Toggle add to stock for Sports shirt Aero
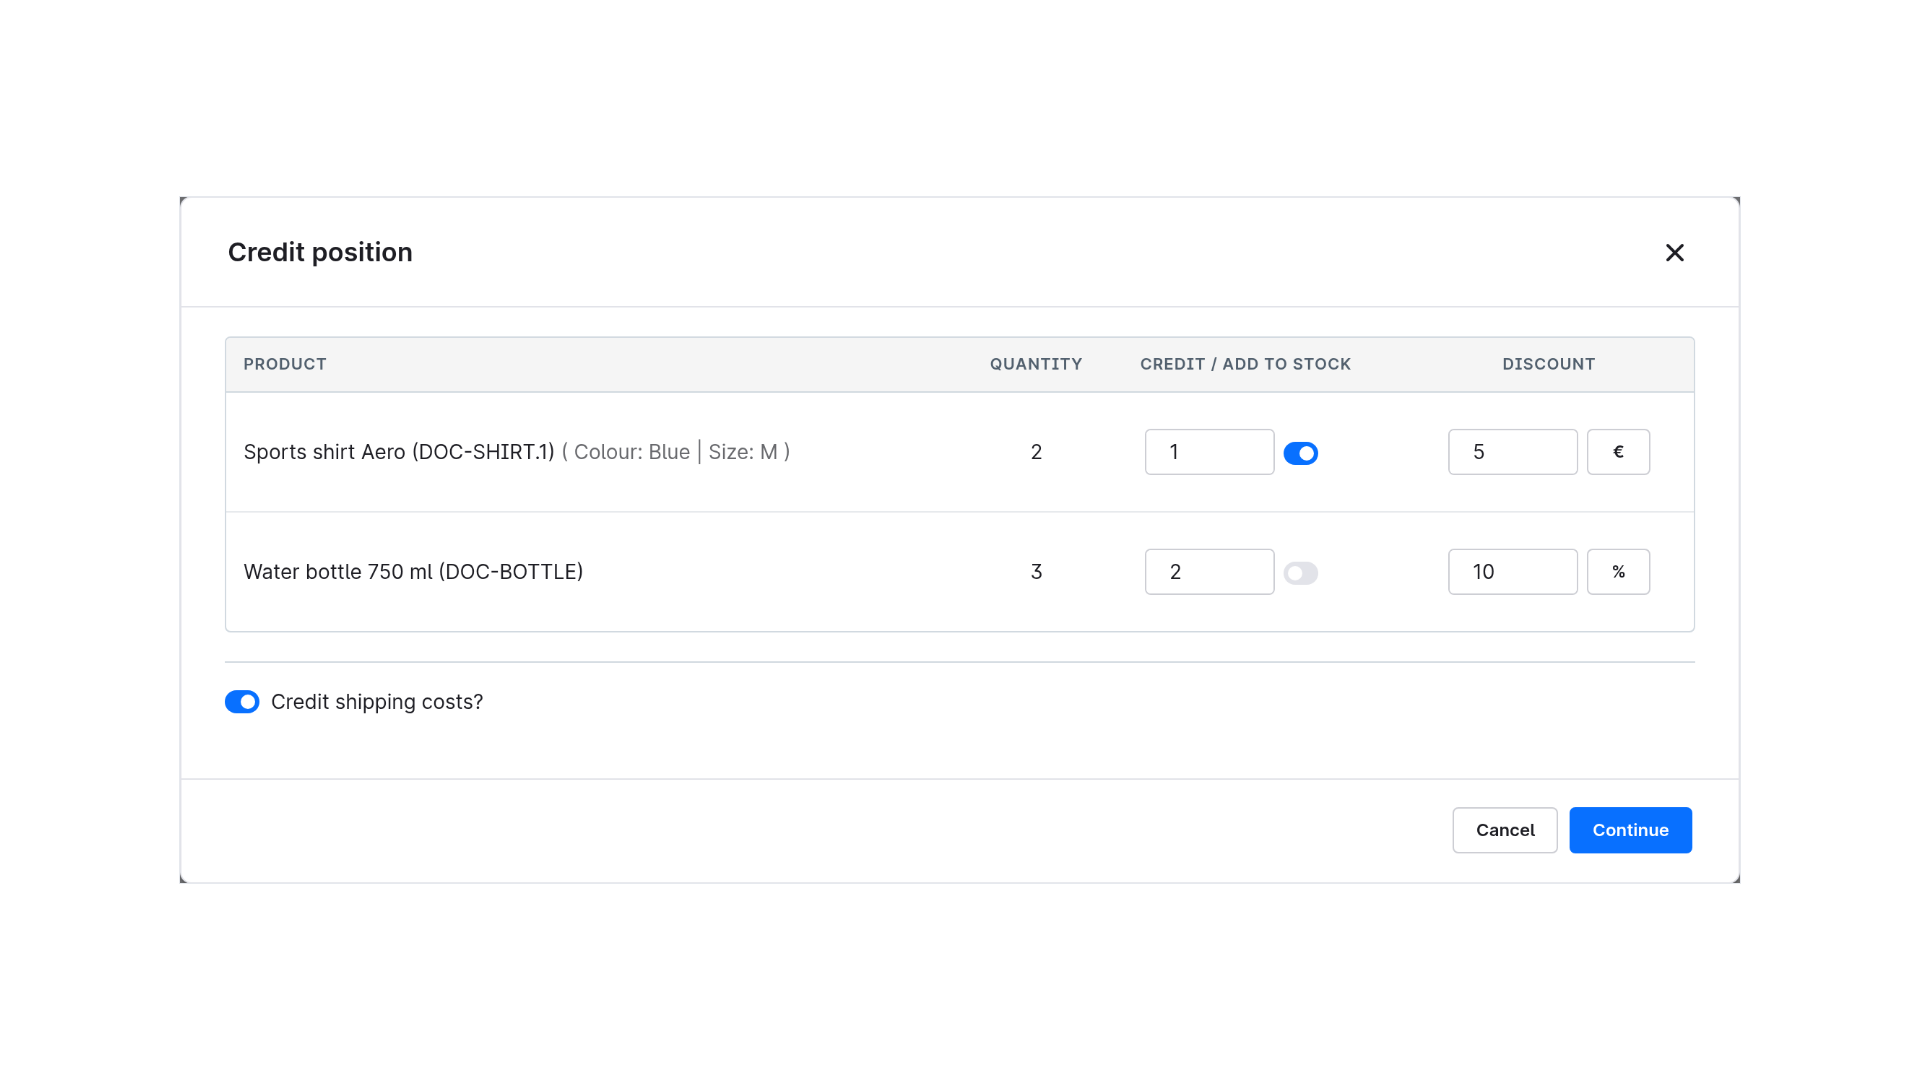Image resolution: width=1920 pixels, height=1080 pixels. (x=1301, y=454)
